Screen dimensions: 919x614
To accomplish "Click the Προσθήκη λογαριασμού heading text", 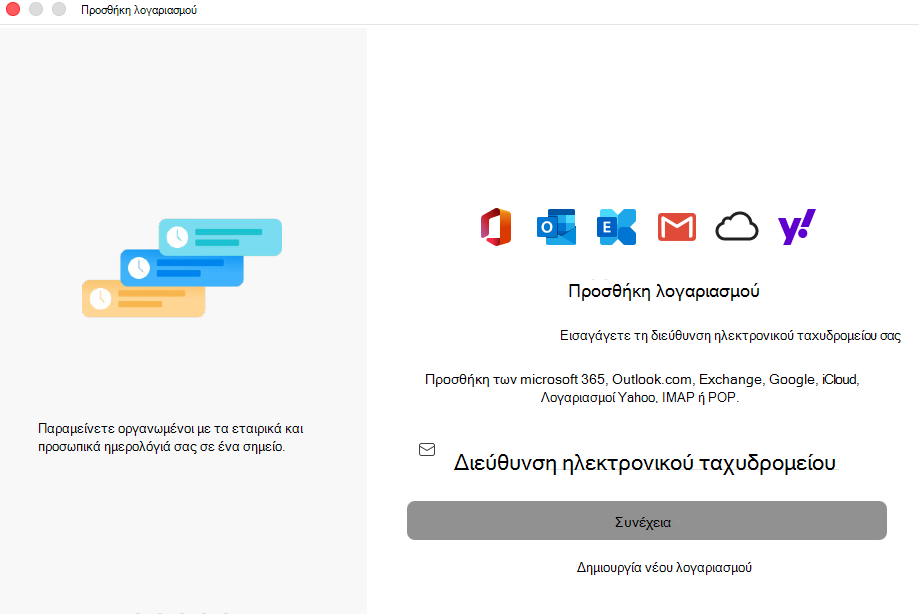I will pos(663,291).
